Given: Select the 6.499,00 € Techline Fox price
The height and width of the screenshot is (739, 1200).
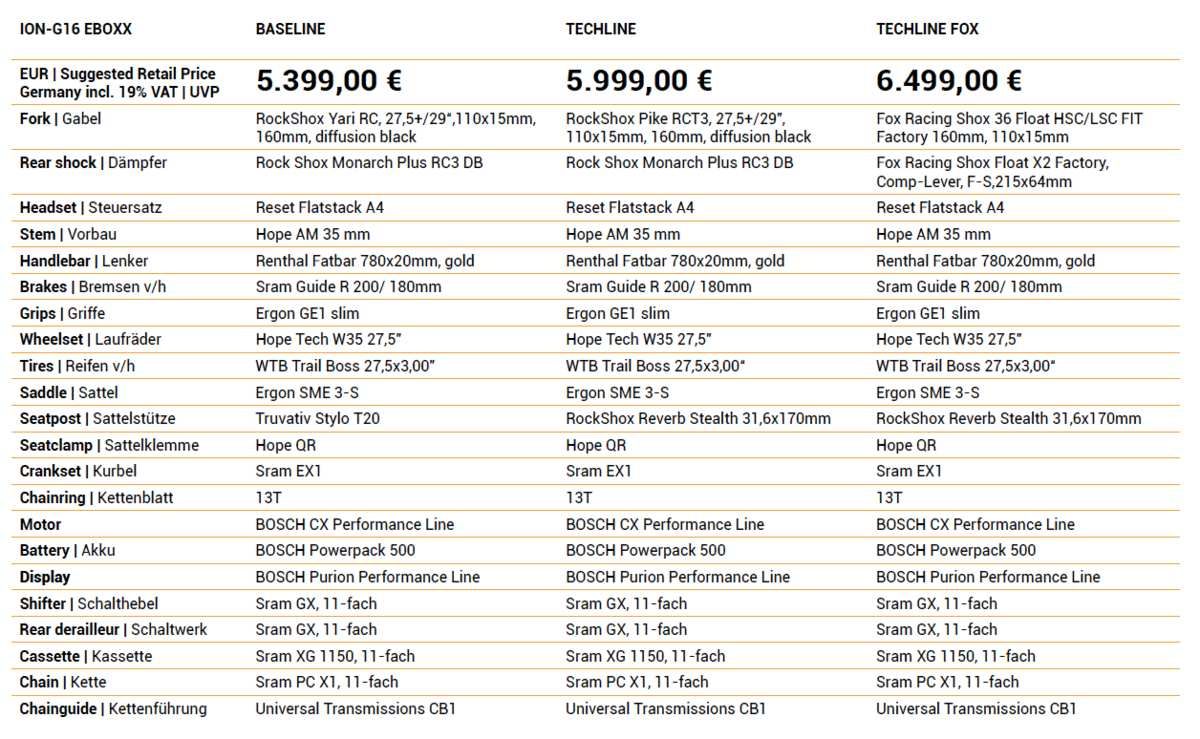Looking at the screenshot, I should pyautogui.click(x=949, y=80).
